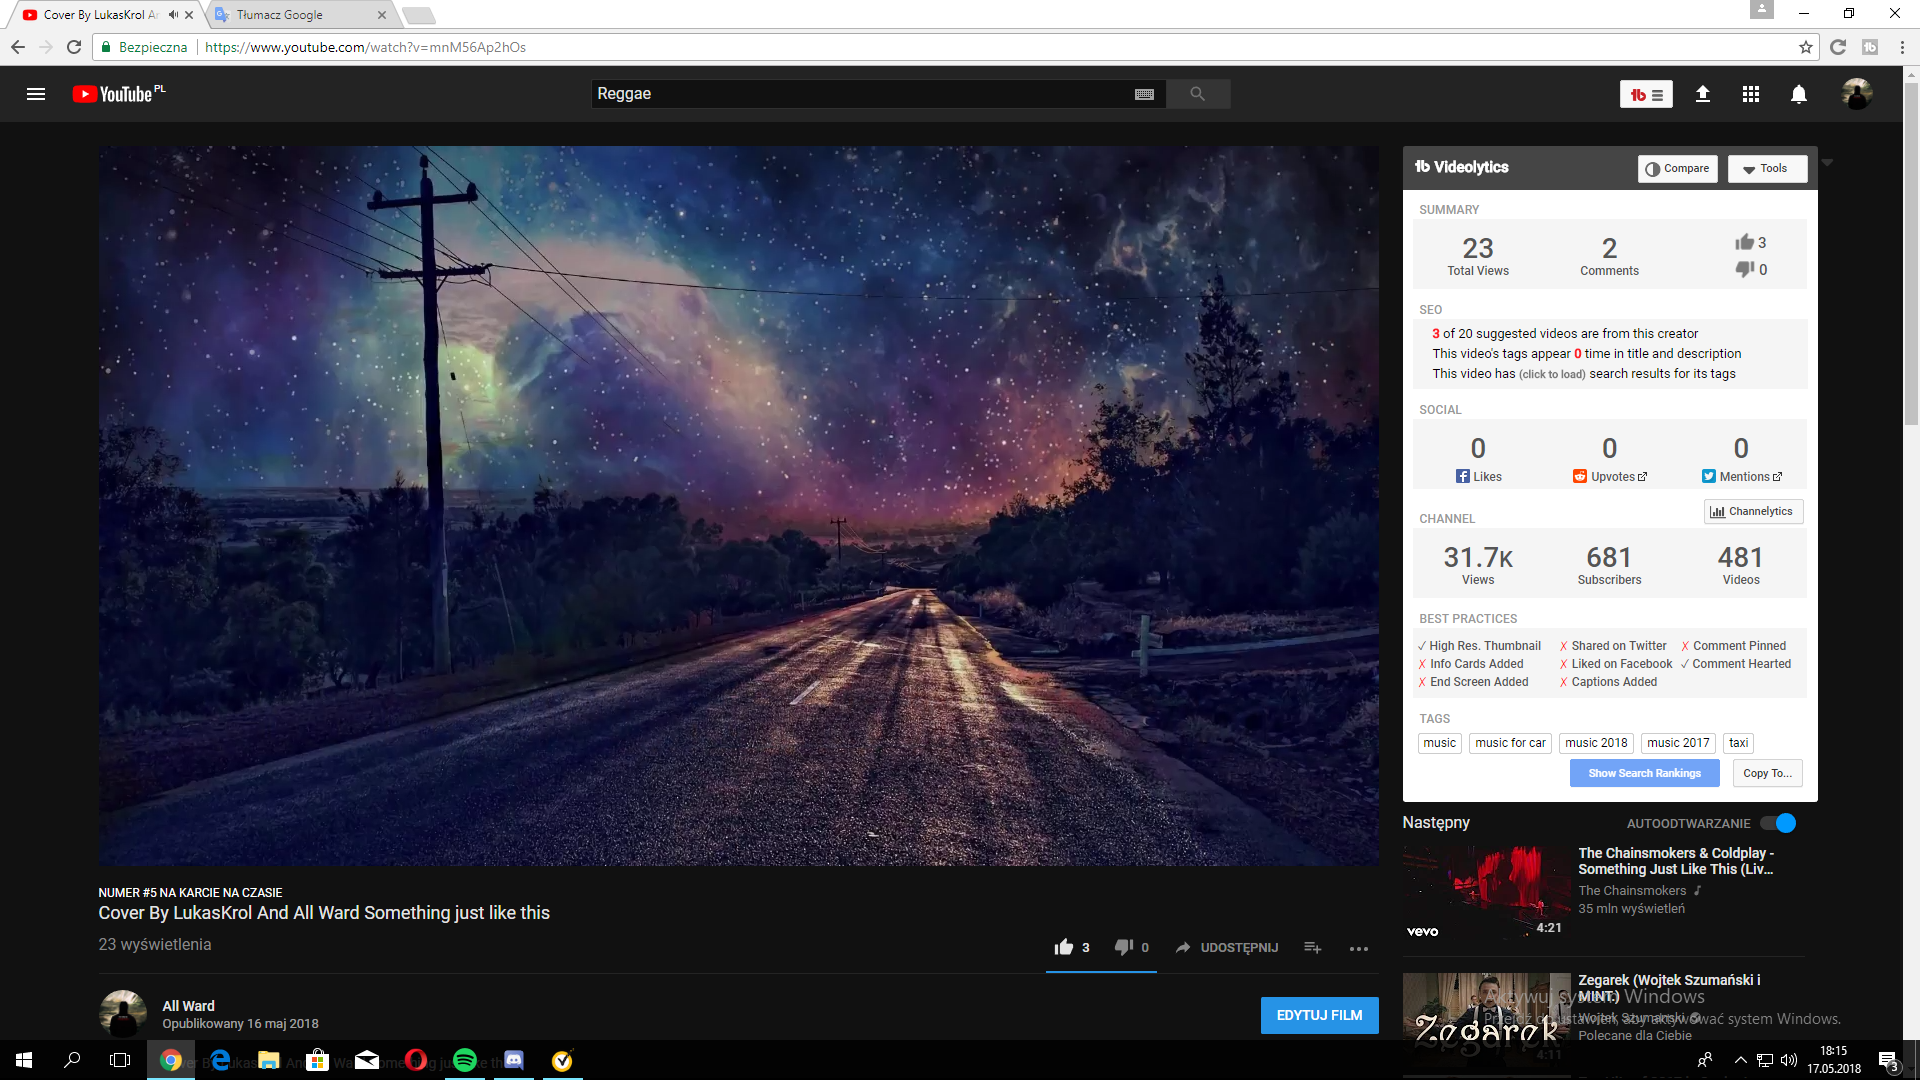The image size is (1920, 1080).
Task: Click the main video player
Action: tap(738, 506)
